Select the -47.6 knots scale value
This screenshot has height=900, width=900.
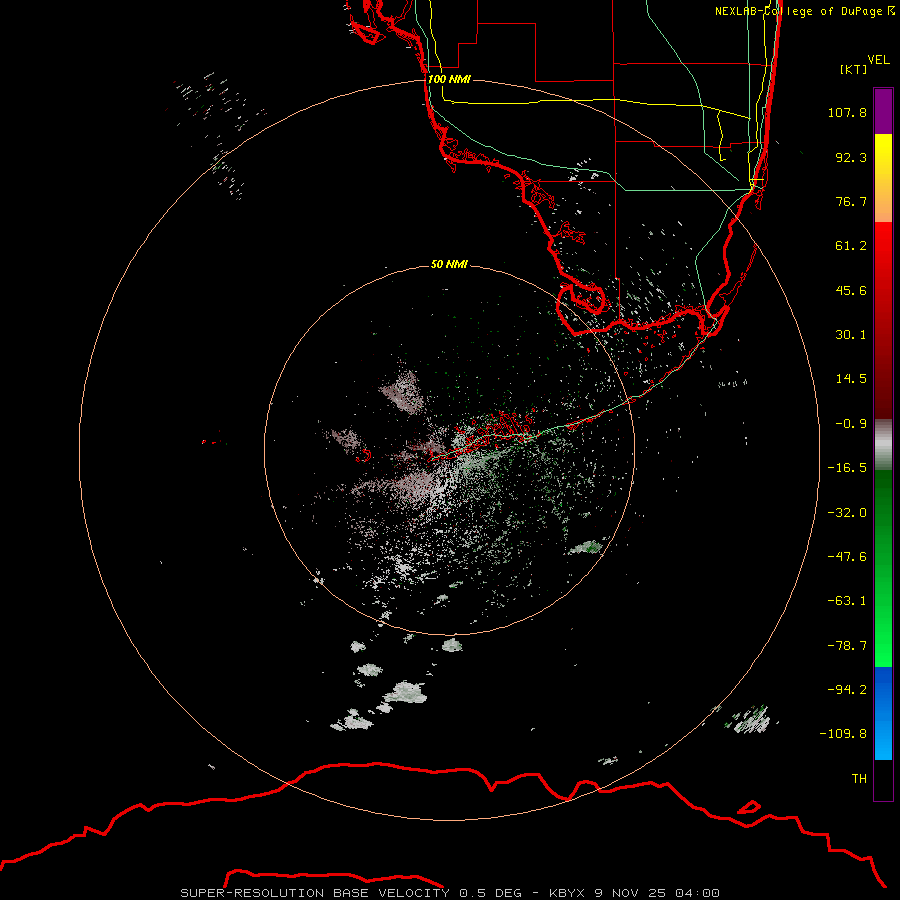pos(847,557)
